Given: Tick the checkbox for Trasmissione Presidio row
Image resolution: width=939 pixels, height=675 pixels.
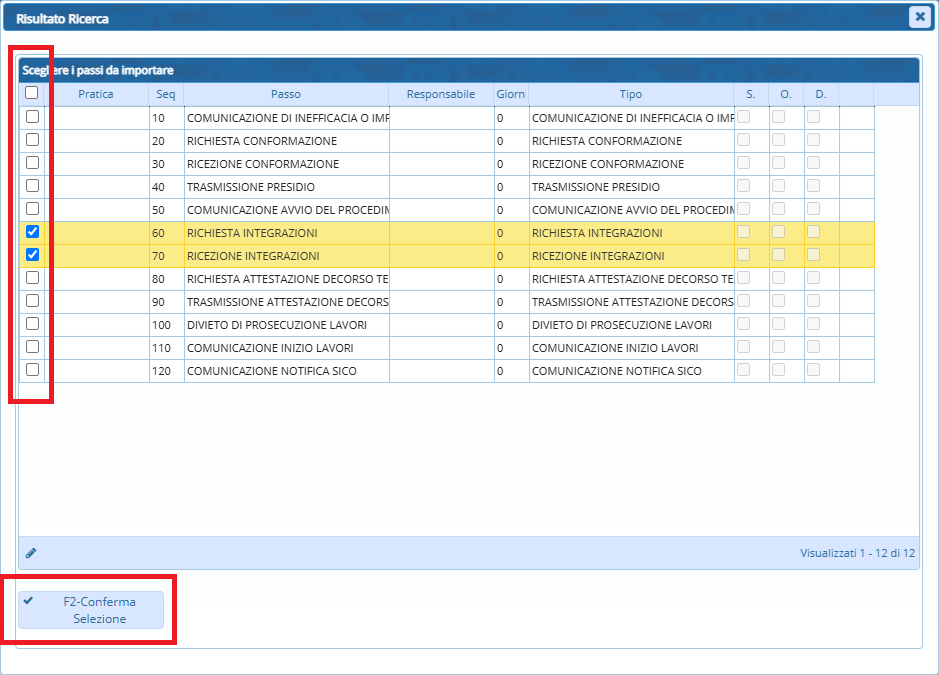Looking at the screenshot, I should 32,186.
